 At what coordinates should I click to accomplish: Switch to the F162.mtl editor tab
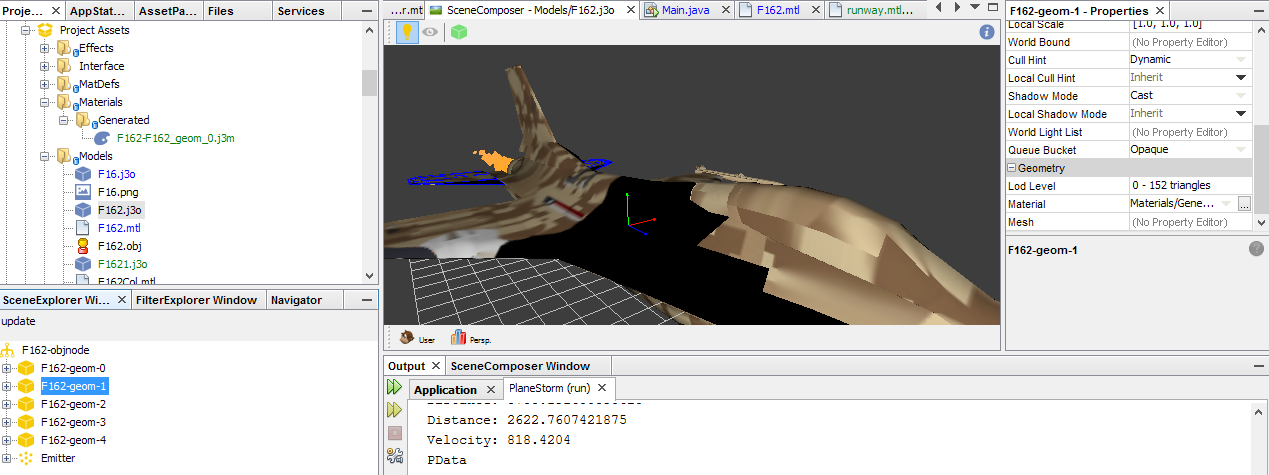[780, 10]
